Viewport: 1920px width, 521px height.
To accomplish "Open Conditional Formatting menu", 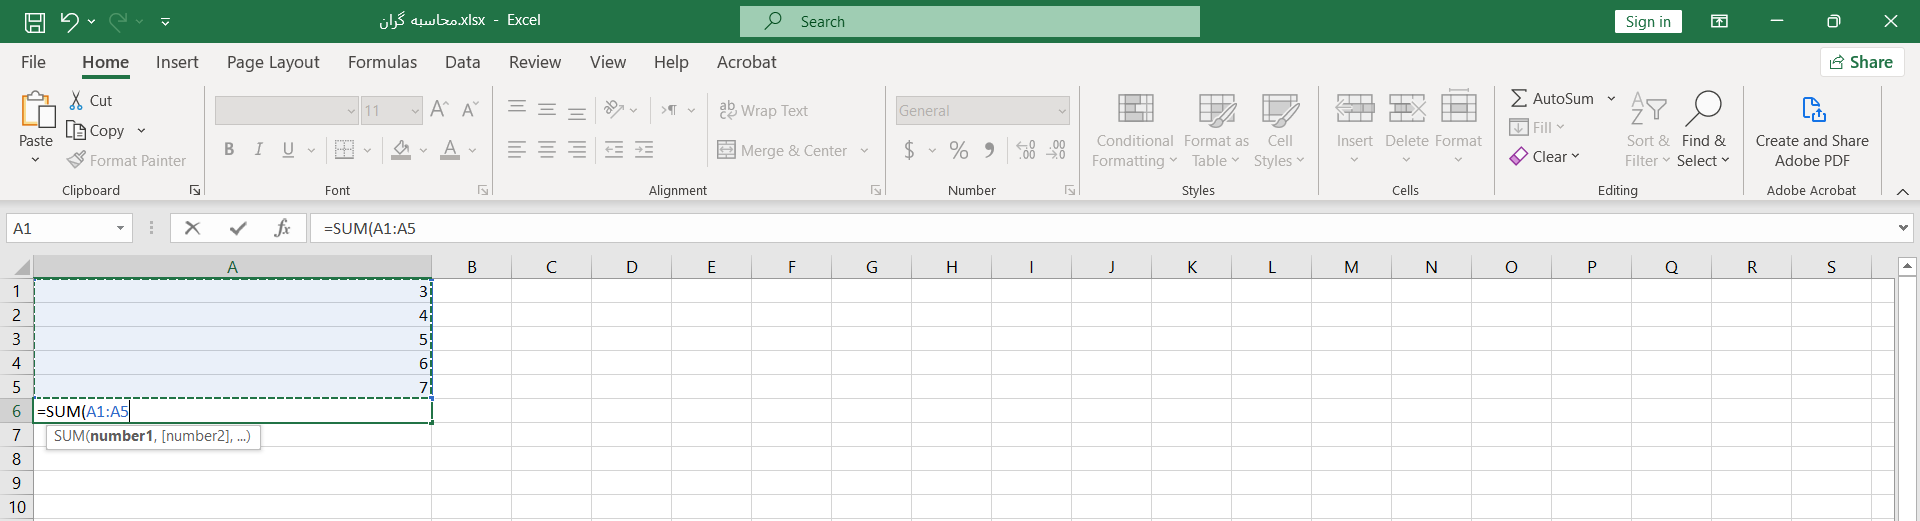I will point(1134,131).
